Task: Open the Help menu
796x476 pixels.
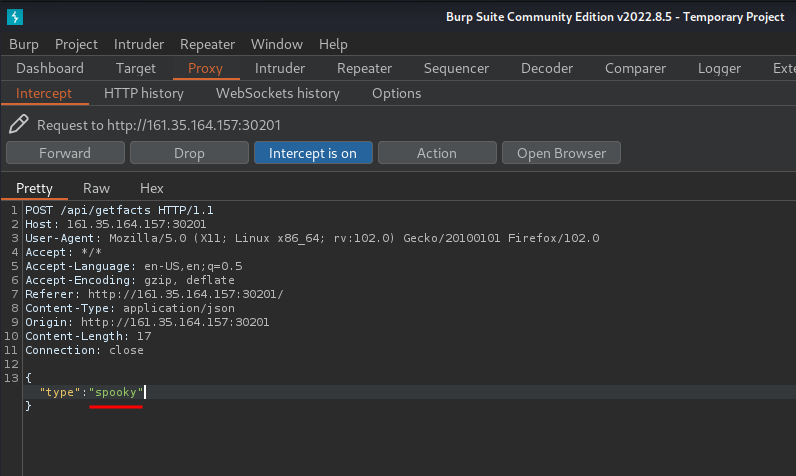Action: pyautogui.click(x=333, y=45)
